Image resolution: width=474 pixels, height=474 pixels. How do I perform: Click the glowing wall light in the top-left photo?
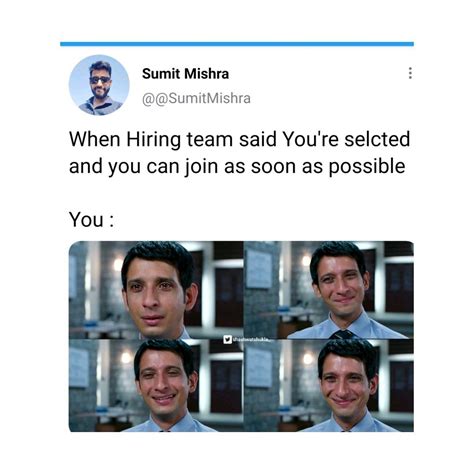coord(117,265)
